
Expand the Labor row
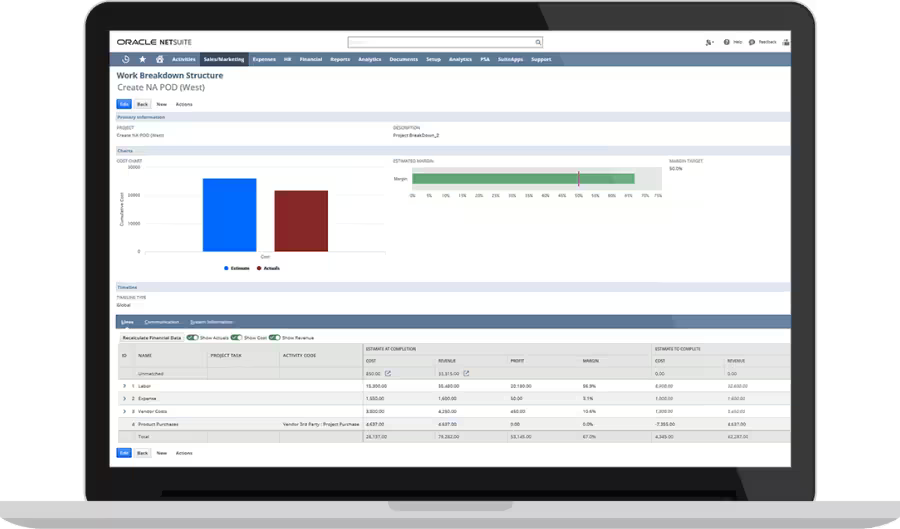coord(124,385)
